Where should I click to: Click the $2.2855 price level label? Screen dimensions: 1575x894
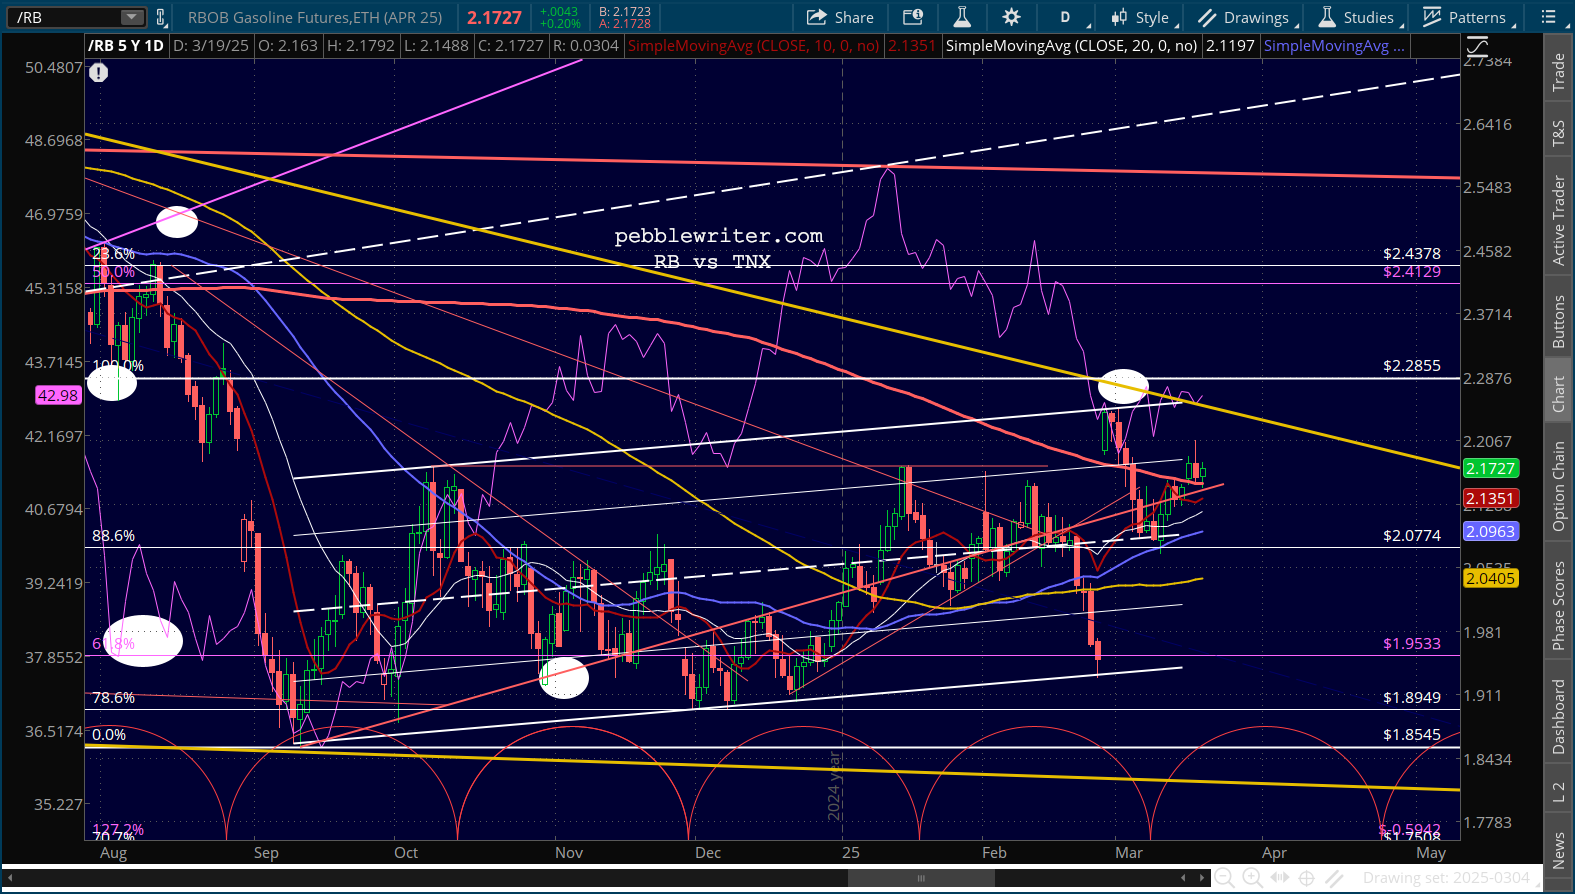click(x=1412, y=366)
